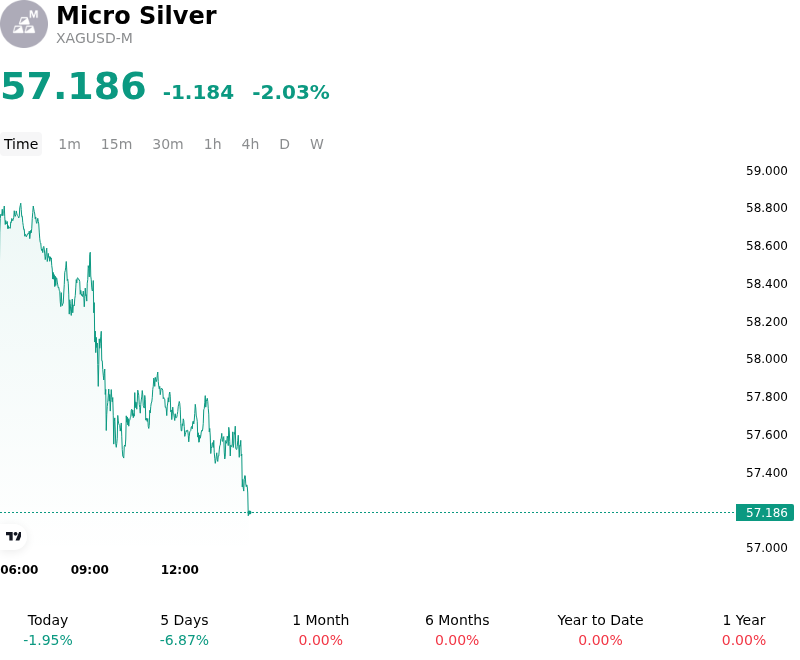Click the Today performance range
Image resolution: width=800 pixels, height=660 pixels.
[48, 630]
